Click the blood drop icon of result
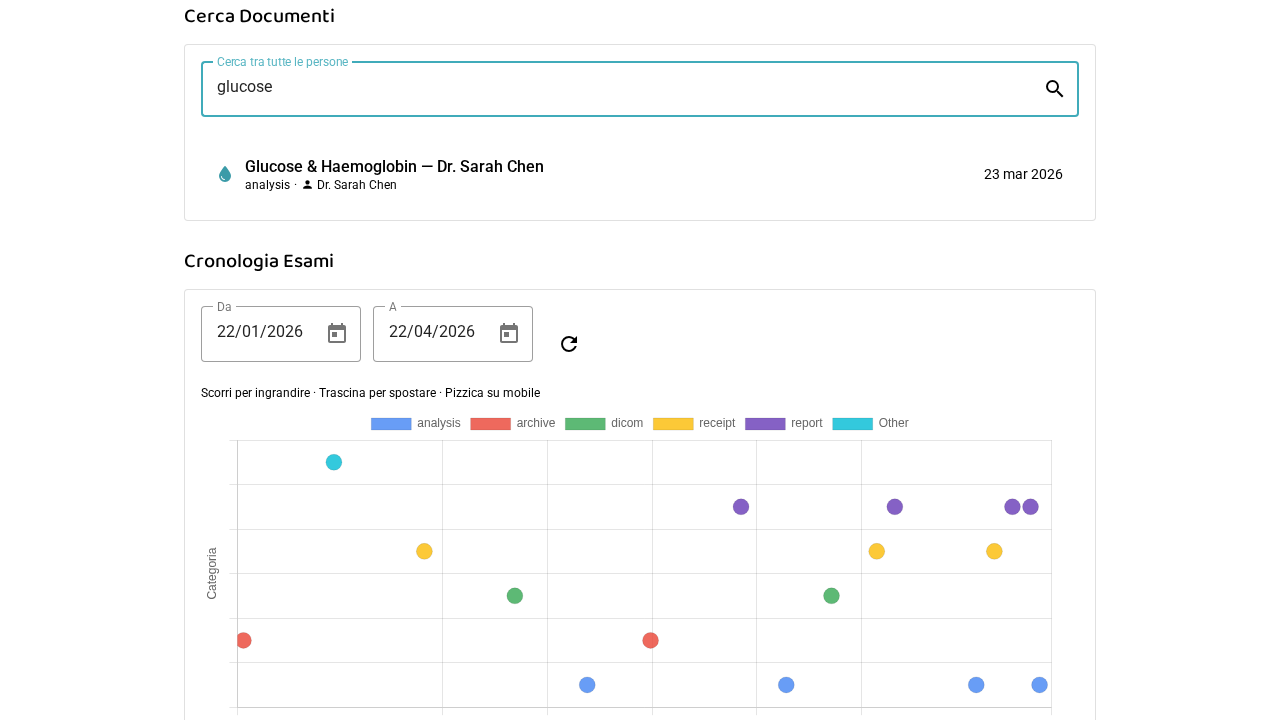This screenshot has width=1280, height=720. click(x=225, y=174)
